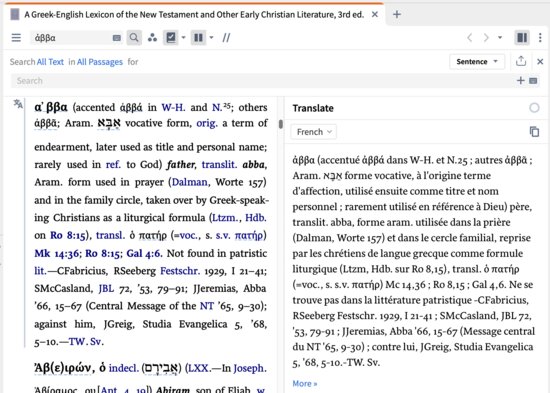The width and height of the screenshot is (550, 393).
Task: Click the parallel resources slashes icon
Action: (x=227, y=38)
